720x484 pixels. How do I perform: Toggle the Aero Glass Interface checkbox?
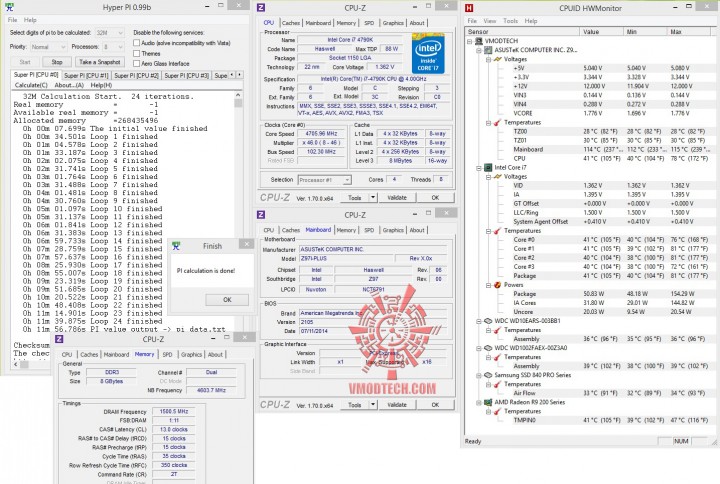(x=136, y=63)
